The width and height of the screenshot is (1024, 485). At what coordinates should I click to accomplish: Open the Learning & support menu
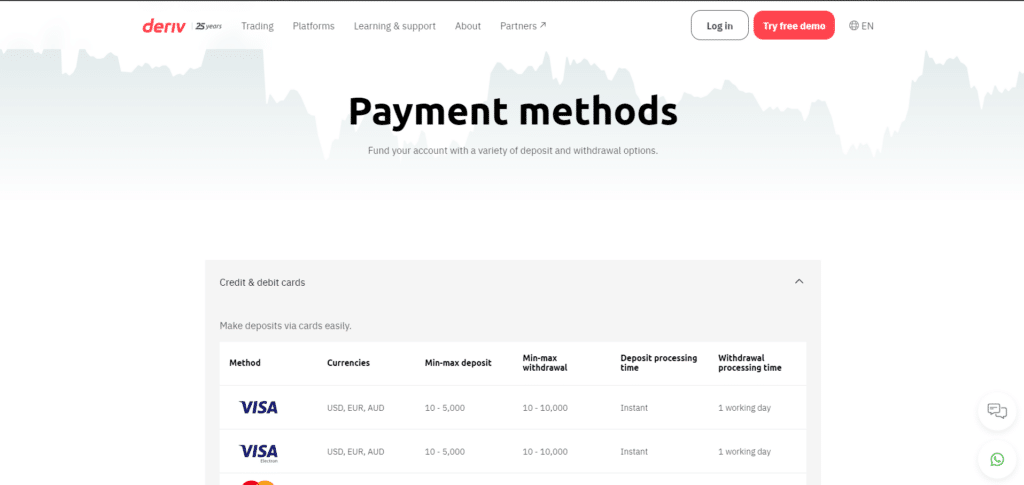(x=394, y=26)
